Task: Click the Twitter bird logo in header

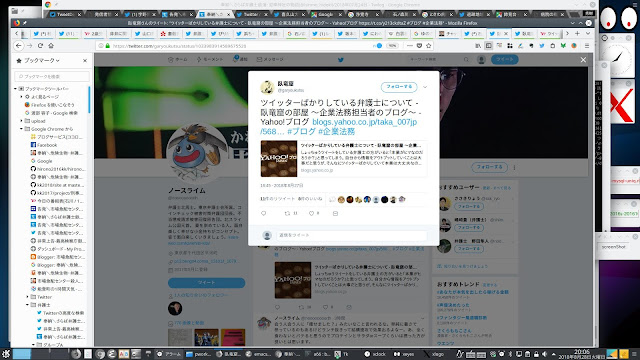Action: point(341,60)
